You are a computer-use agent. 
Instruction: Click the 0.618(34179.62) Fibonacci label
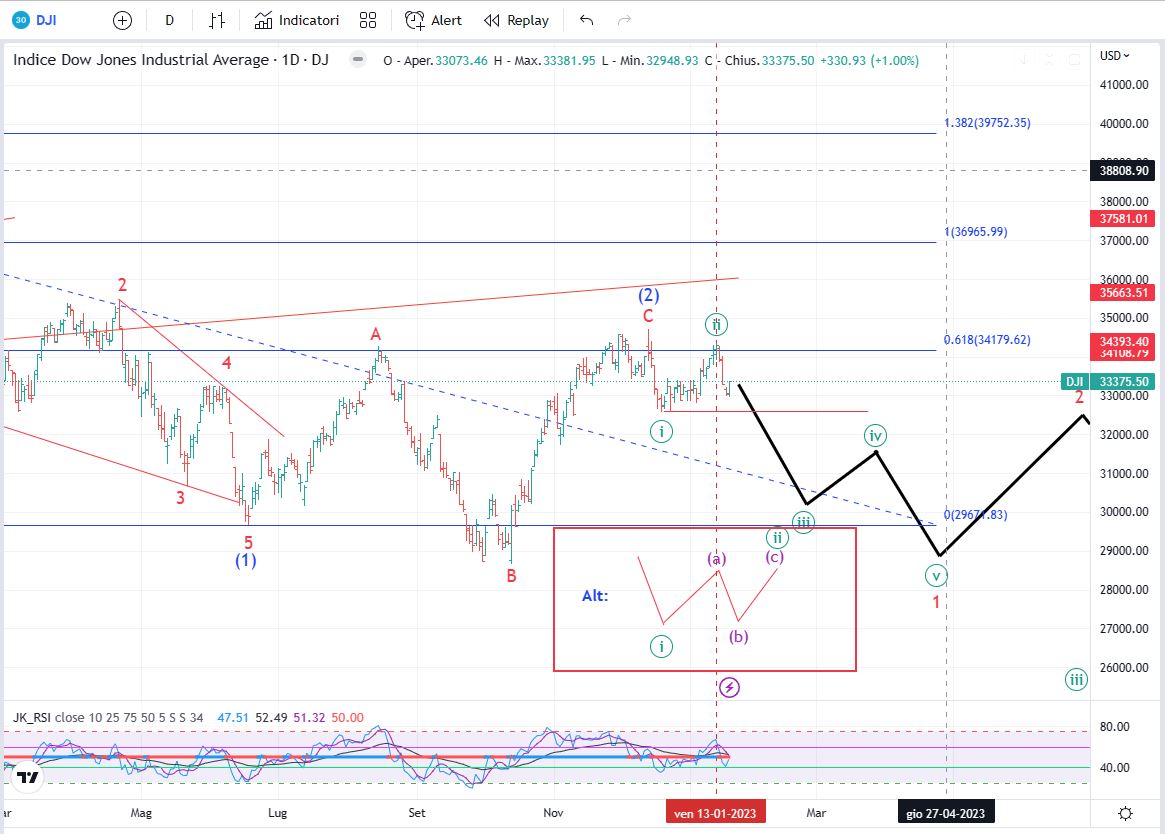987,340
